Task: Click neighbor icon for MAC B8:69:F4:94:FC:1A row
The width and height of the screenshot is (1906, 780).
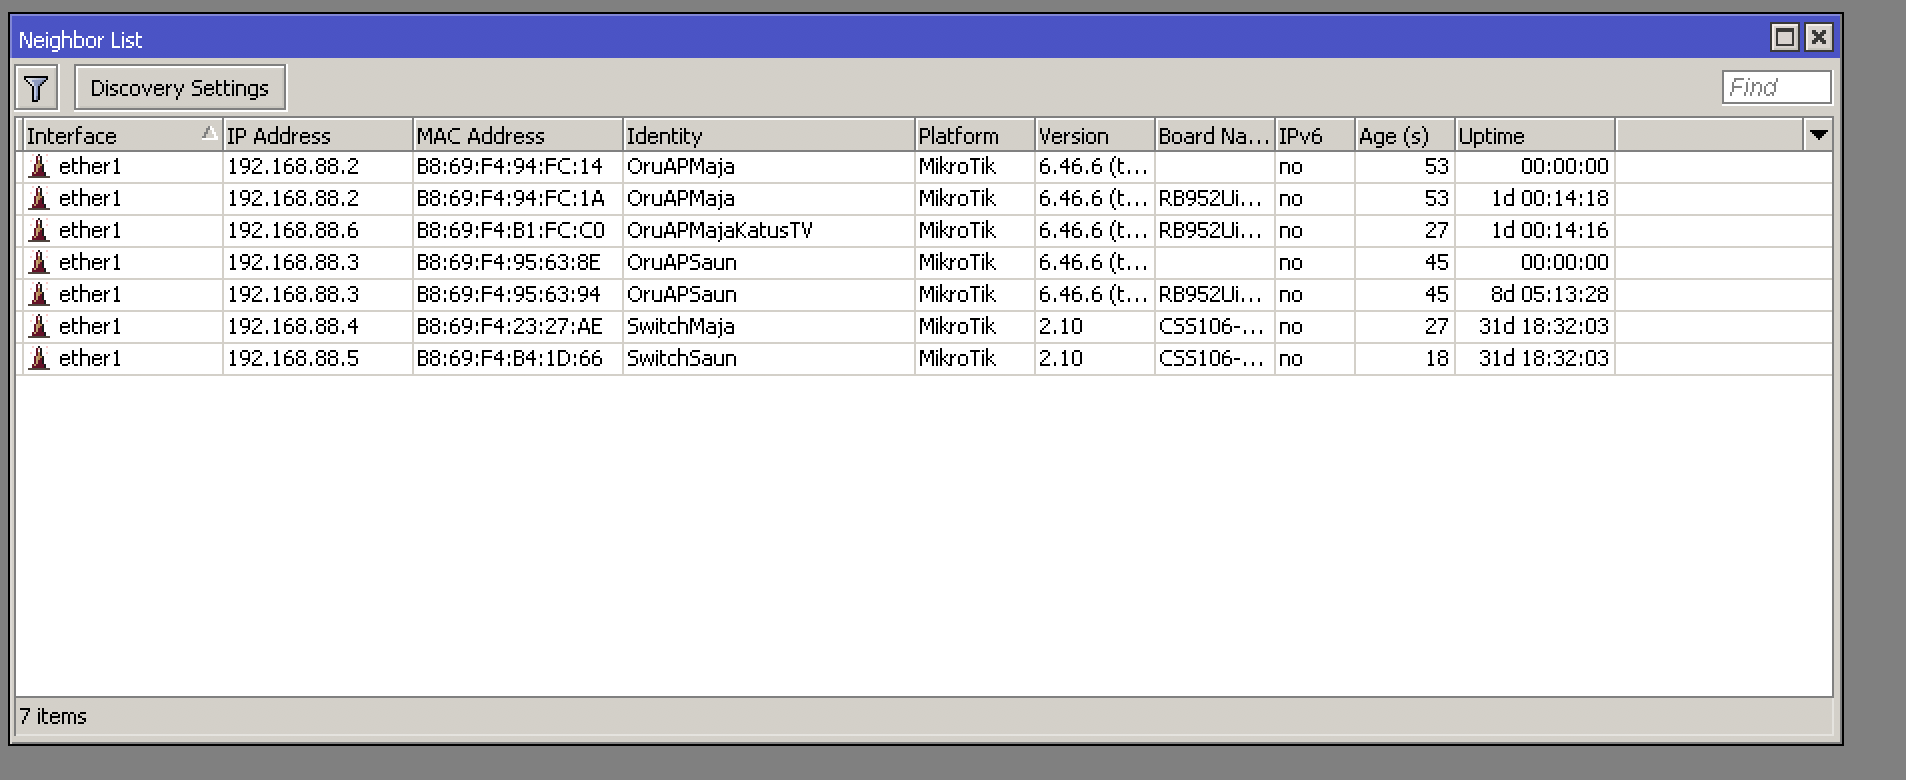Action: 39,198
